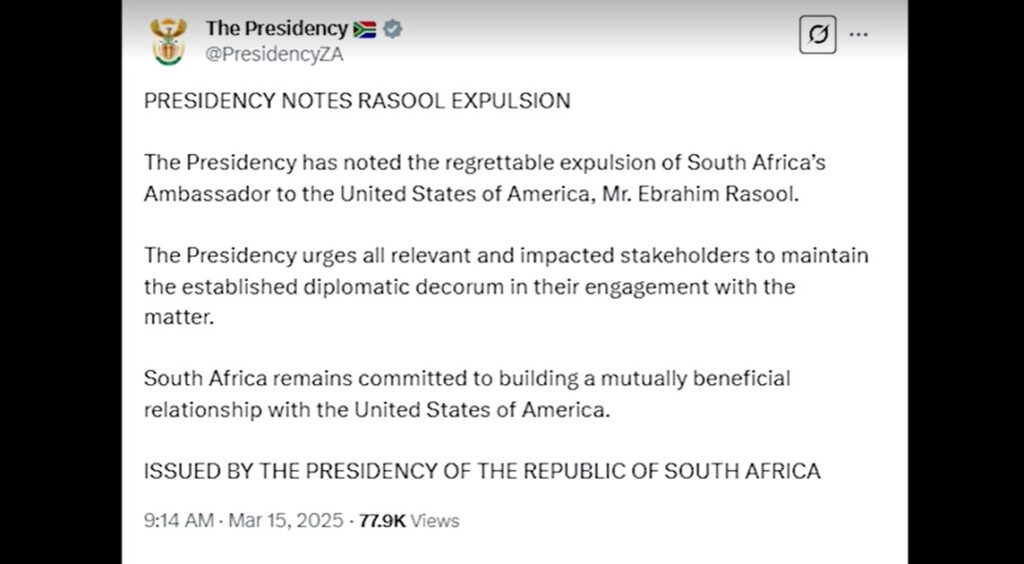
Task: Open The Presidency display name link
Action: click(x=276, y=29)
